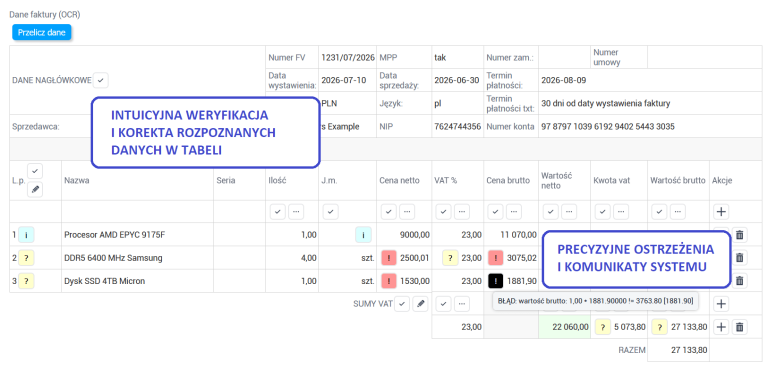Confirm the VAT % column with its checkmark
768x370 pixels.
point(444,212)
